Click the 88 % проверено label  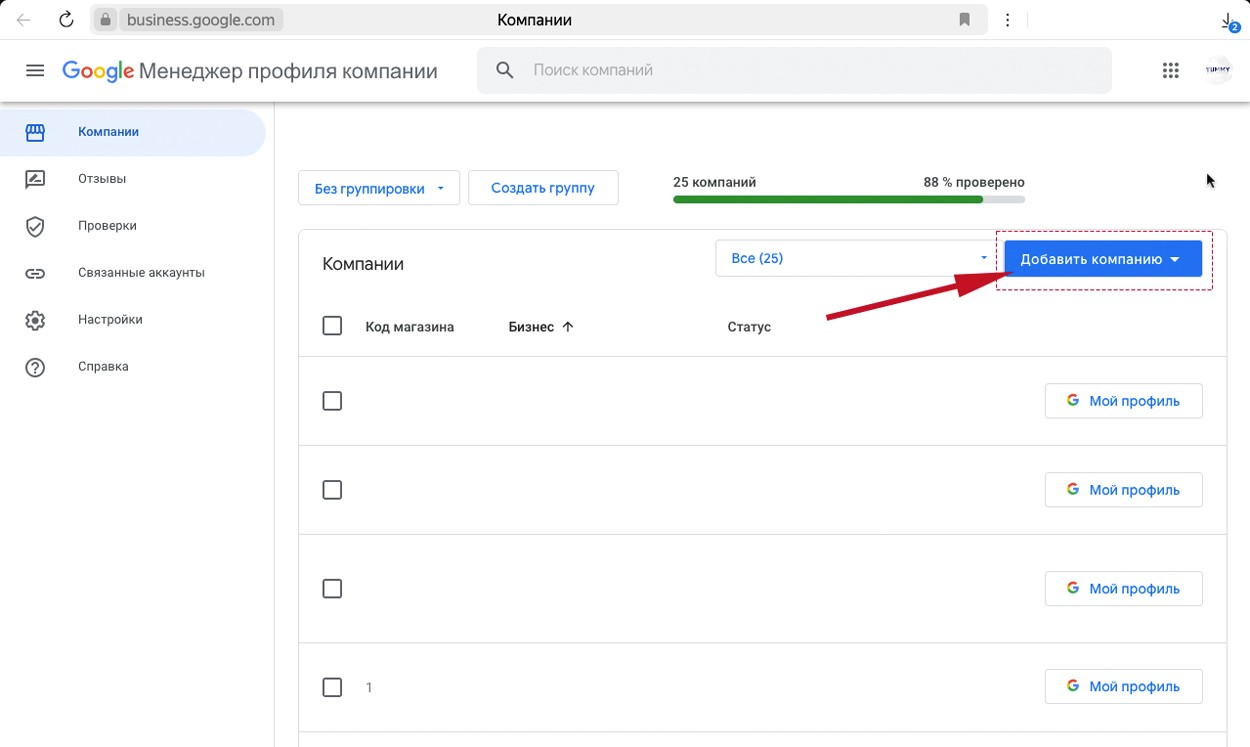(974, 182)
